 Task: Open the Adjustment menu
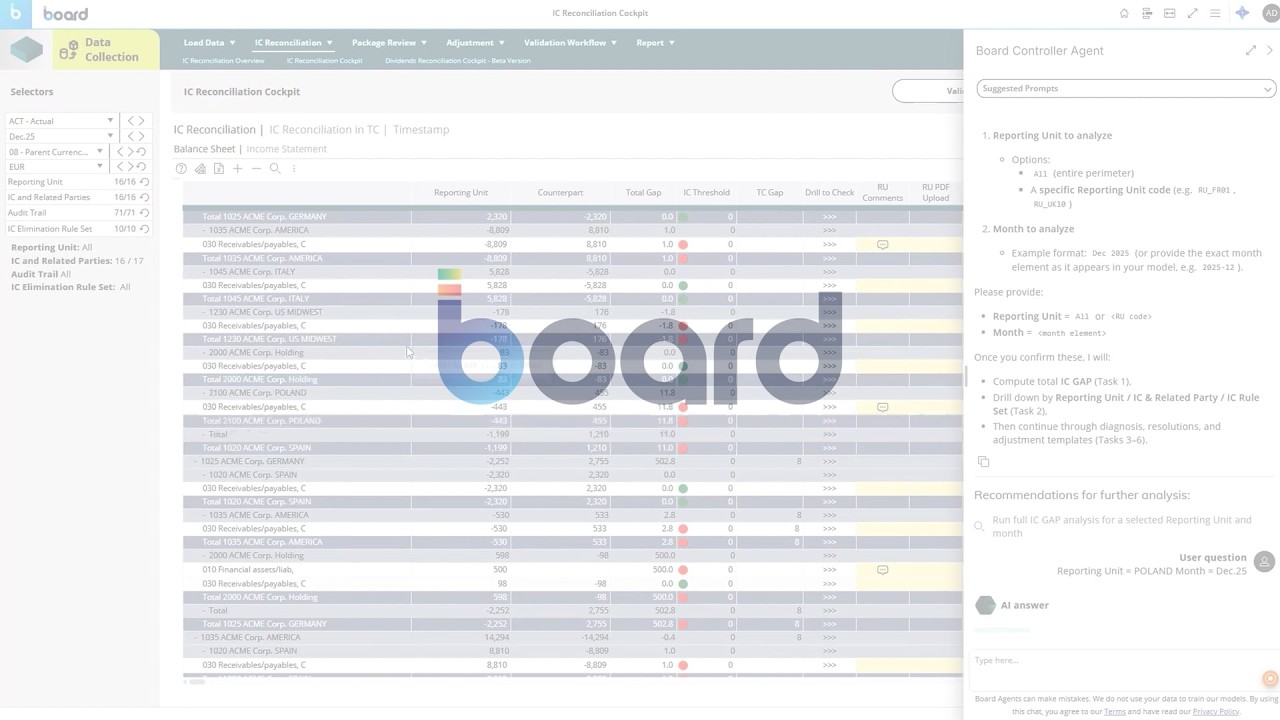(x=475, y=42)
